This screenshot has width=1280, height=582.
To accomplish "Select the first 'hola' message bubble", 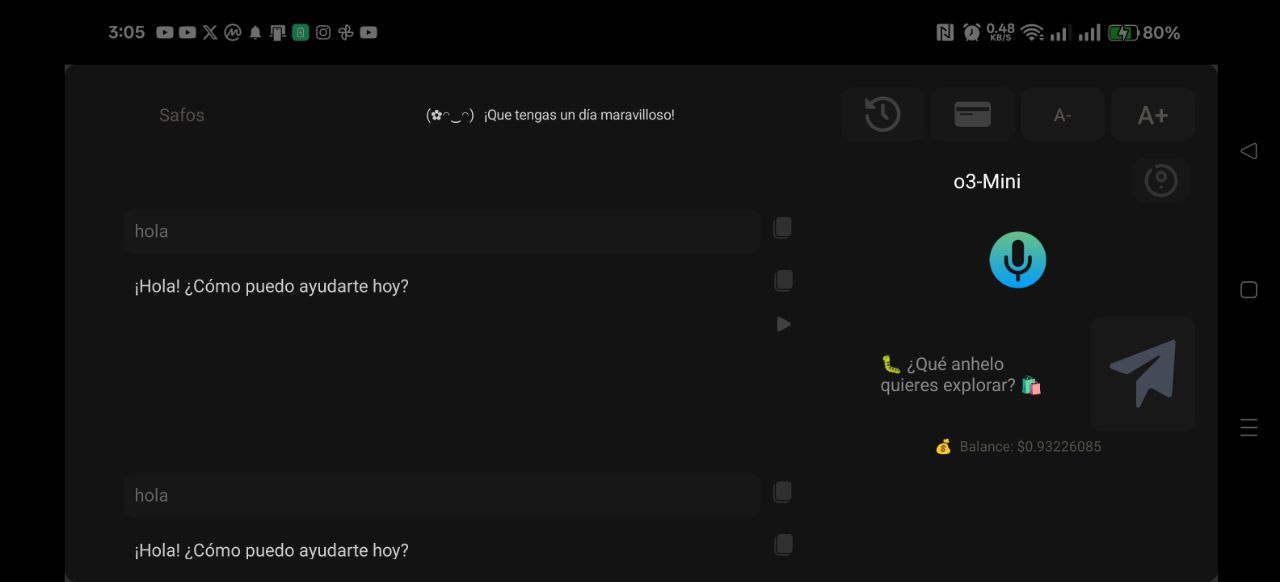I will click(442, 231).
